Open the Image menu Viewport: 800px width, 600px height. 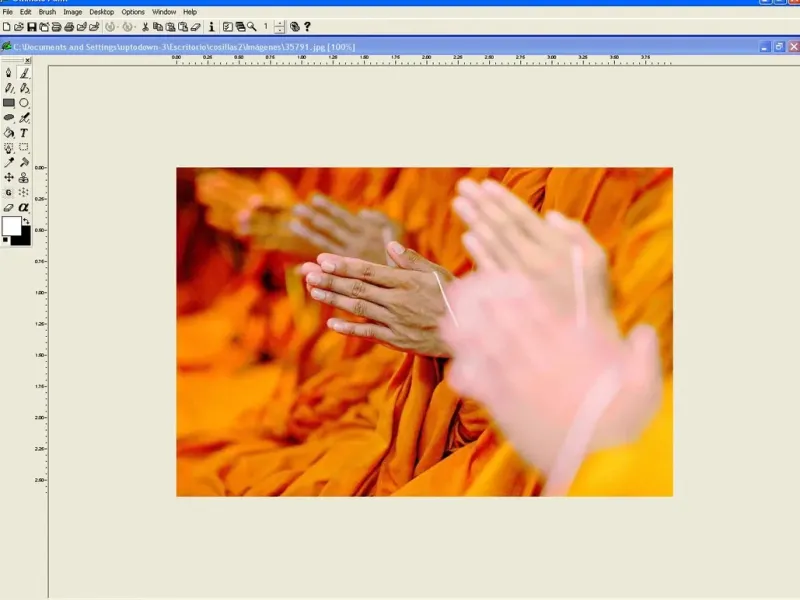(x=73, y=12)
